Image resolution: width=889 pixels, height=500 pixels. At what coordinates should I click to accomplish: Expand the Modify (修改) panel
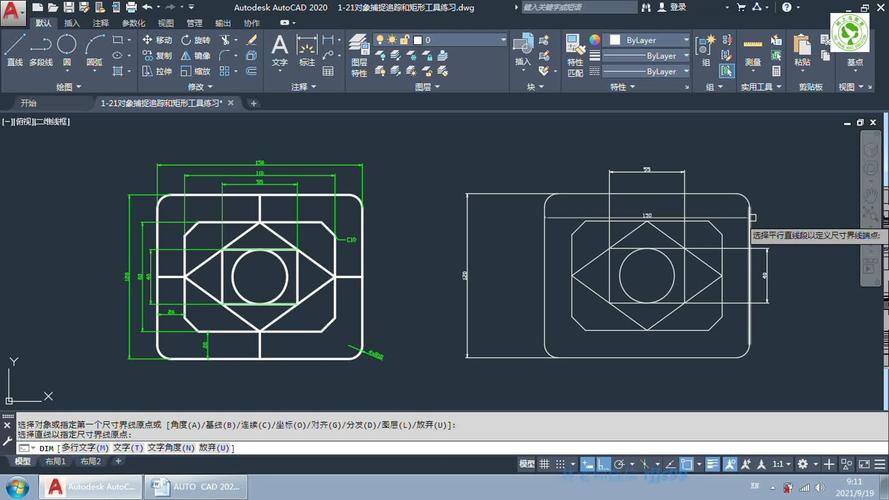200,87
